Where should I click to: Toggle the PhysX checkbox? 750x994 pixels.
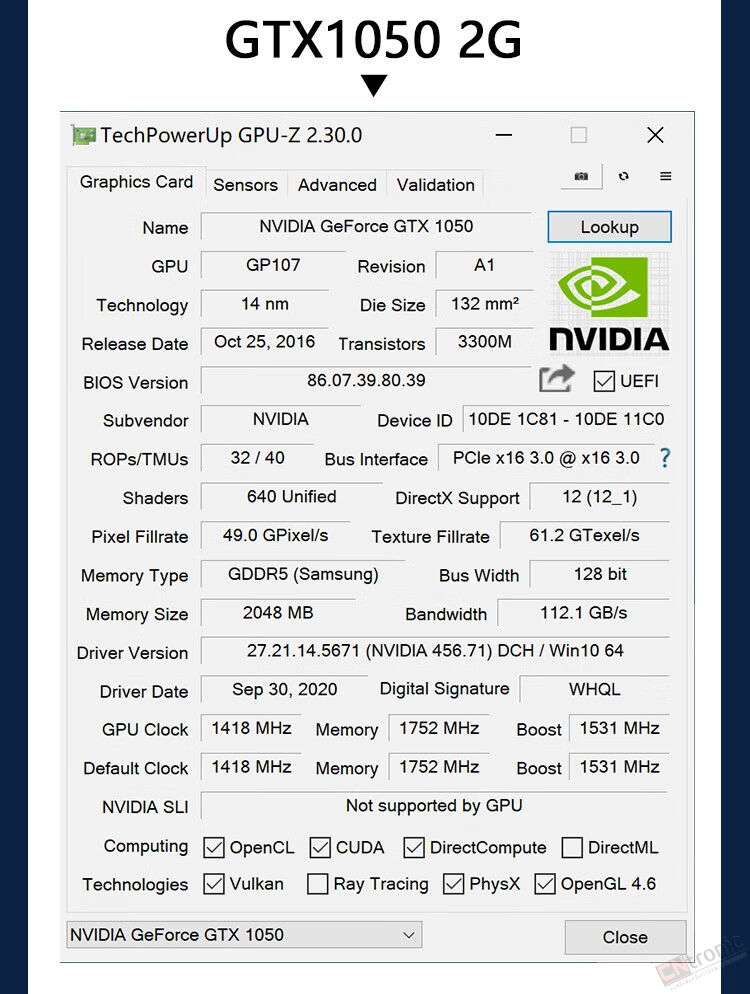[453, 884]
